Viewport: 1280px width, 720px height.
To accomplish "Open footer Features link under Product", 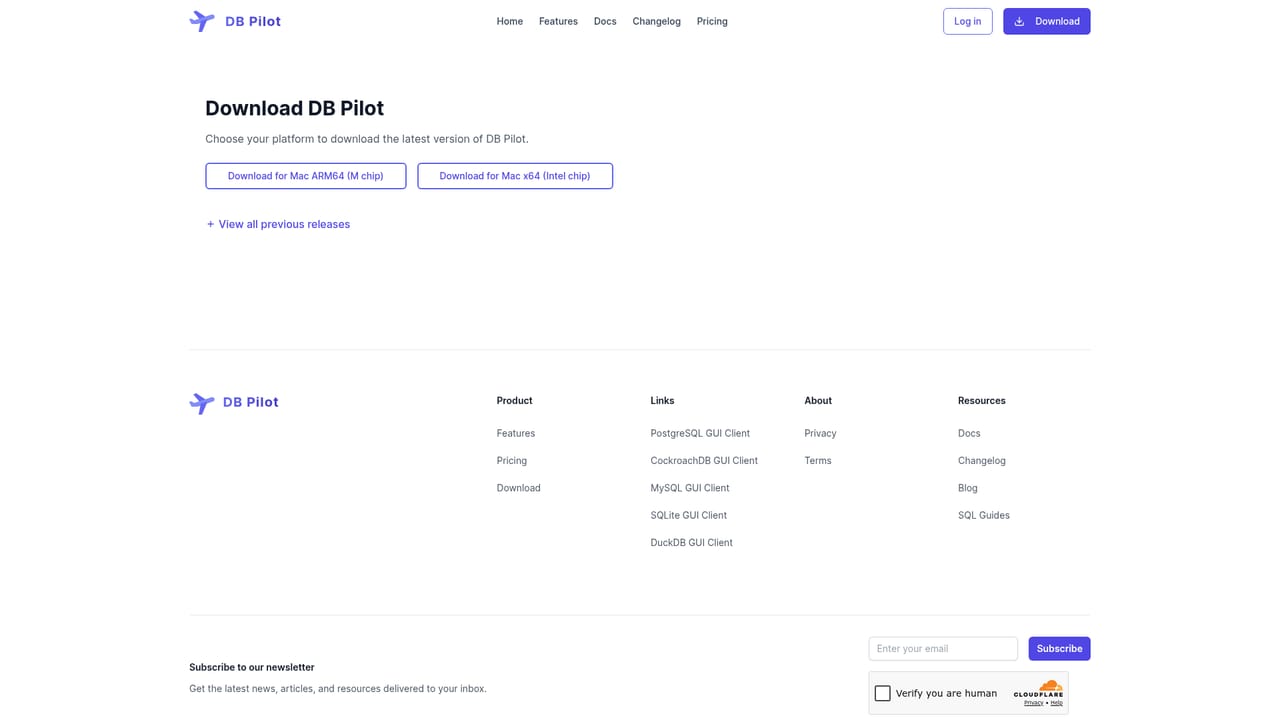I will 516,433.
